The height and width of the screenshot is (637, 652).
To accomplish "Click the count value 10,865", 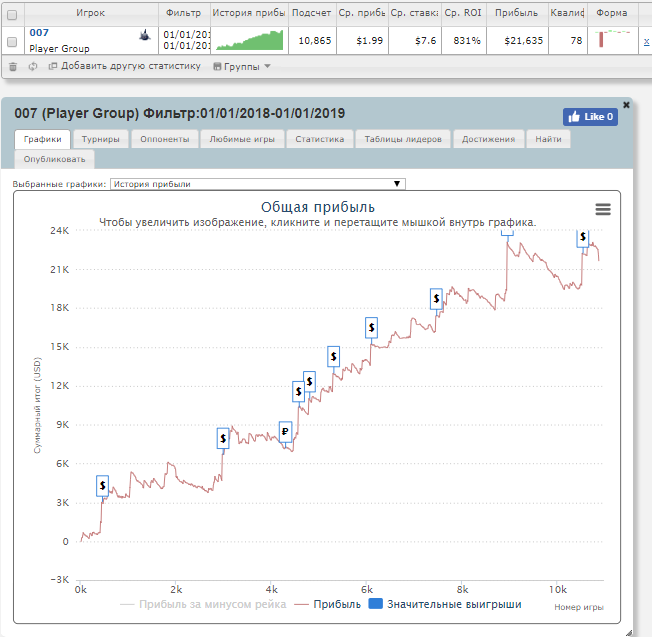I will point(315,40).
